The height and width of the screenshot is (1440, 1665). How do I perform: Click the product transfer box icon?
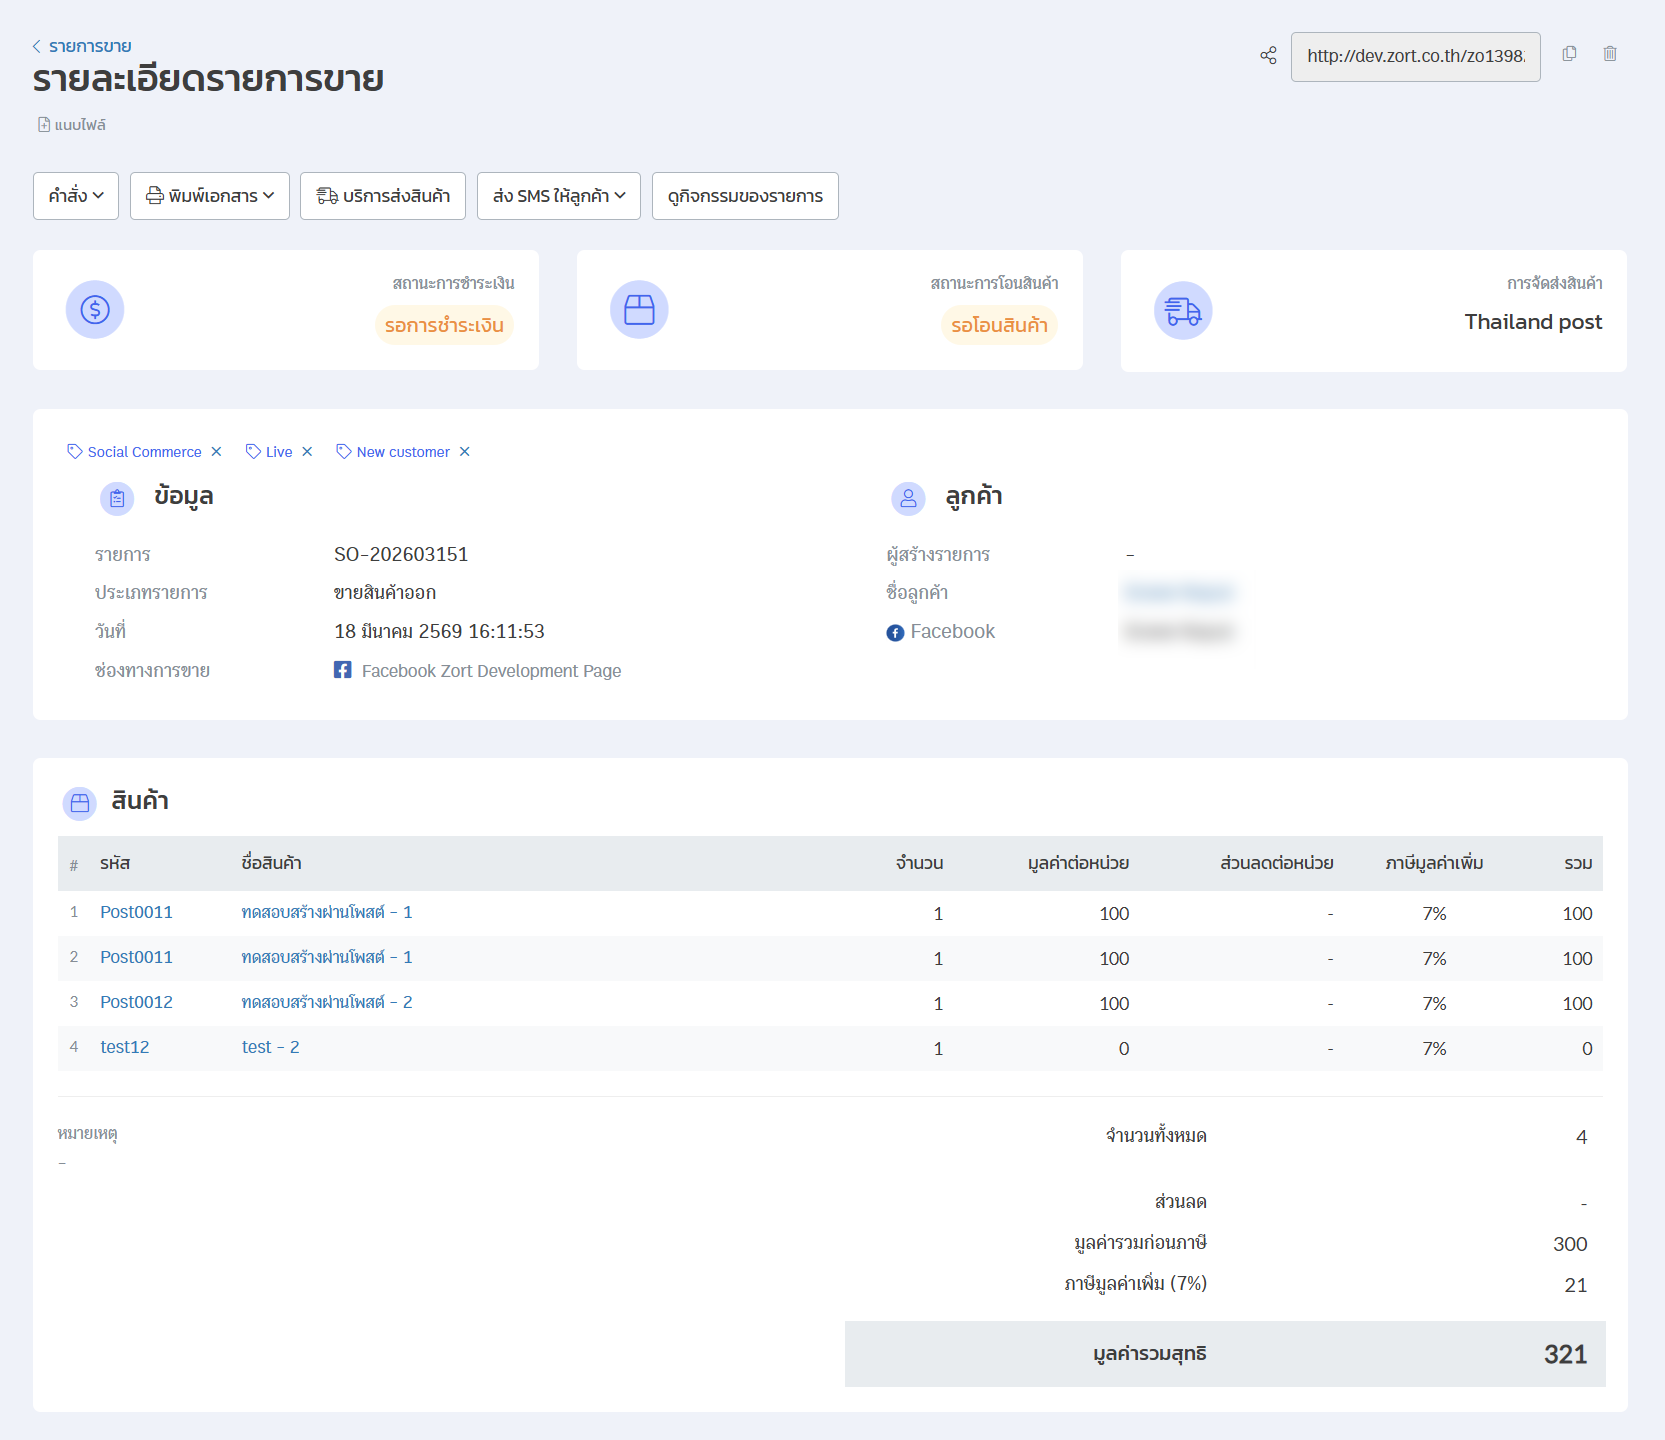click(x=639, y=310)
